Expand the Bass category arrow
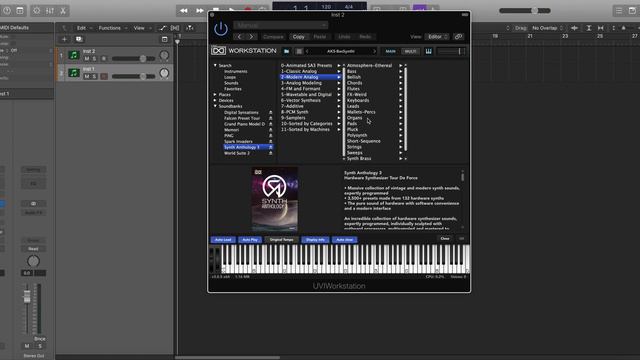640x360 pixels. [x=400, y=71]
